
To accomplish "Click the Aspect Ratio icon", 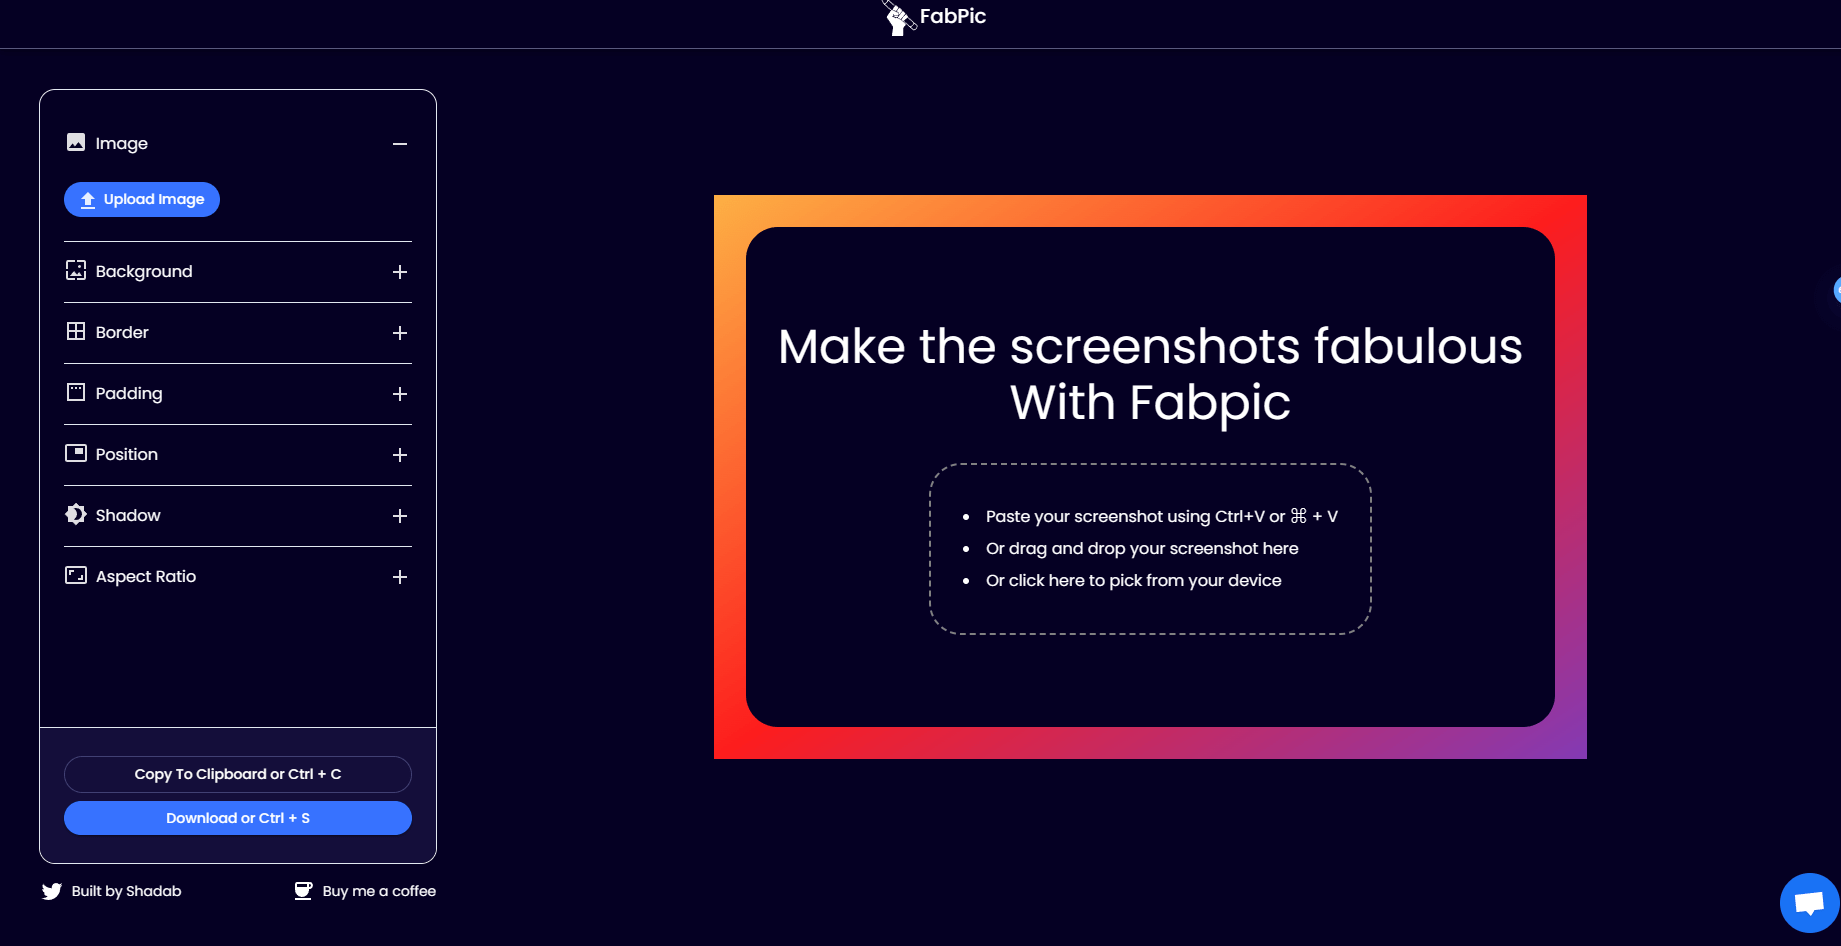I will tap(76, 575).
